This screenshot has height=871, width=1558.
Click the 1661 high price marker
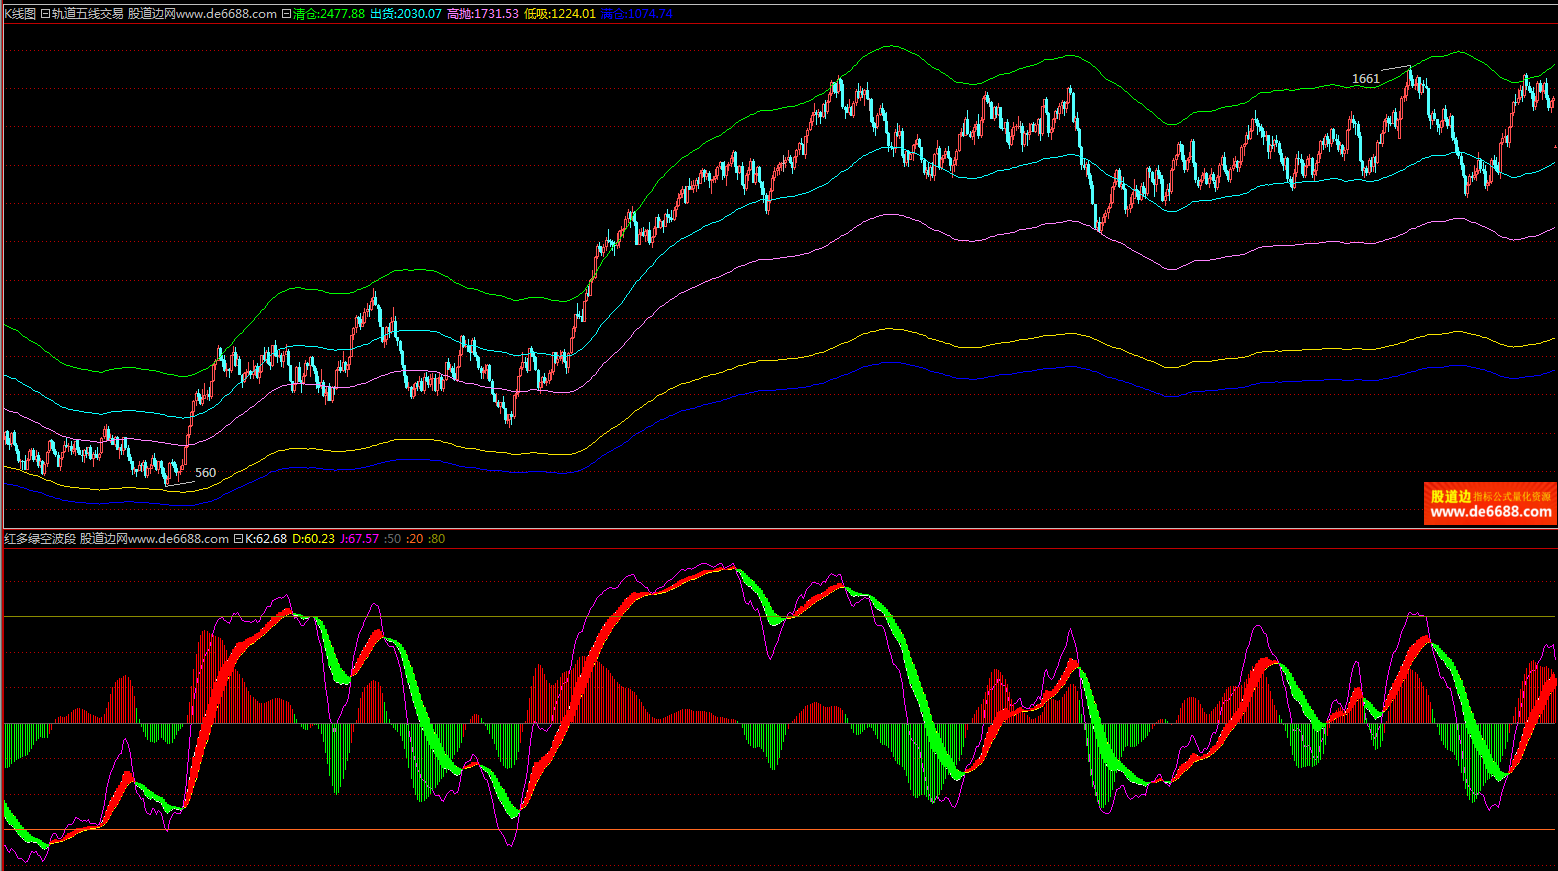[1365, 79]
